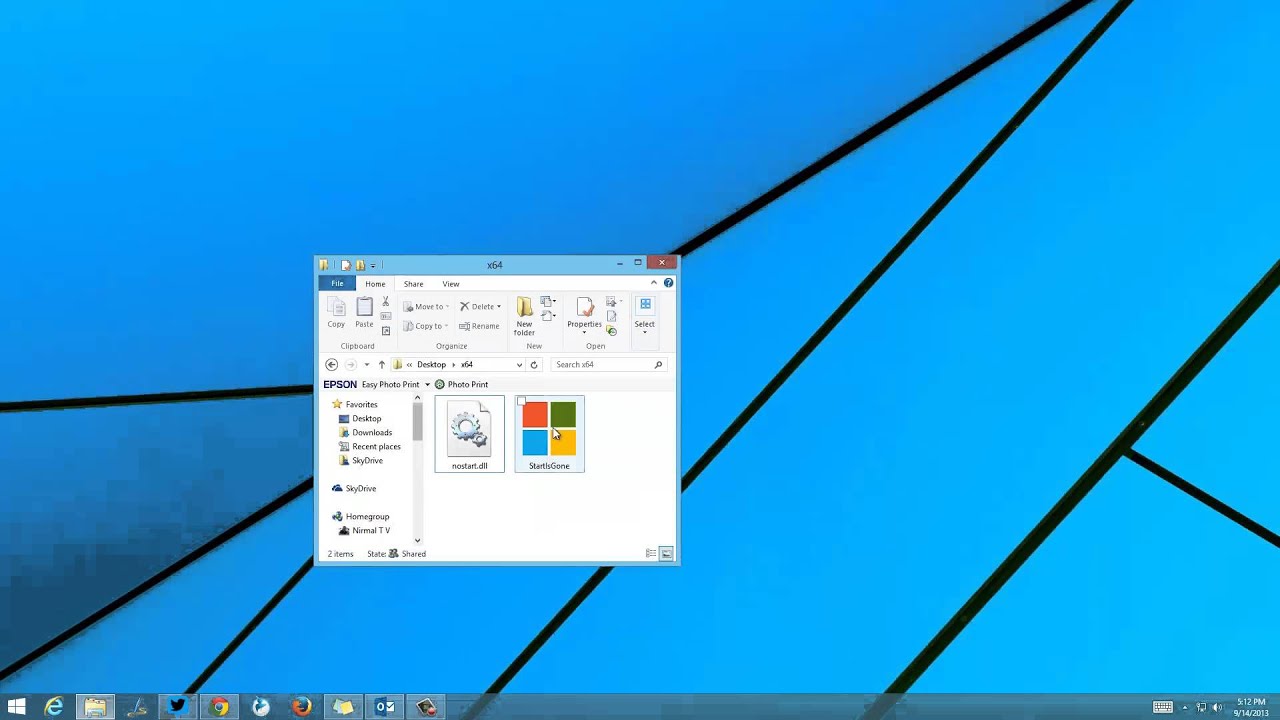This screenshot has height=720, width=1280.
Task: Click the Windows Start button
Action: point(16,707)
